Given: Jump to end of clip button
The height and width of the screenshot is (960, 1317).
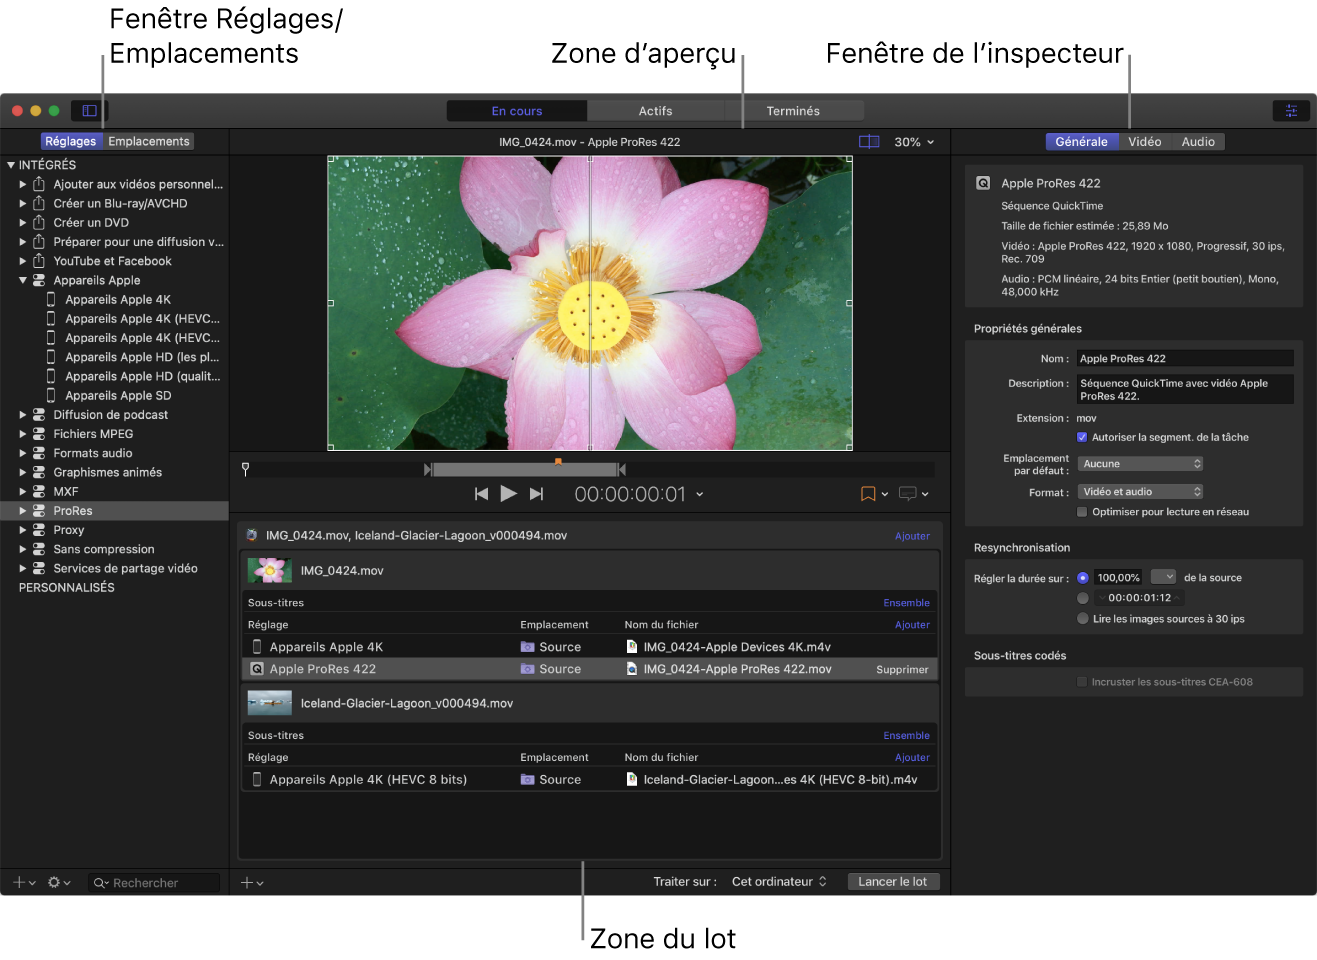Looking at the screenshot, I should [x=536, y=494].
